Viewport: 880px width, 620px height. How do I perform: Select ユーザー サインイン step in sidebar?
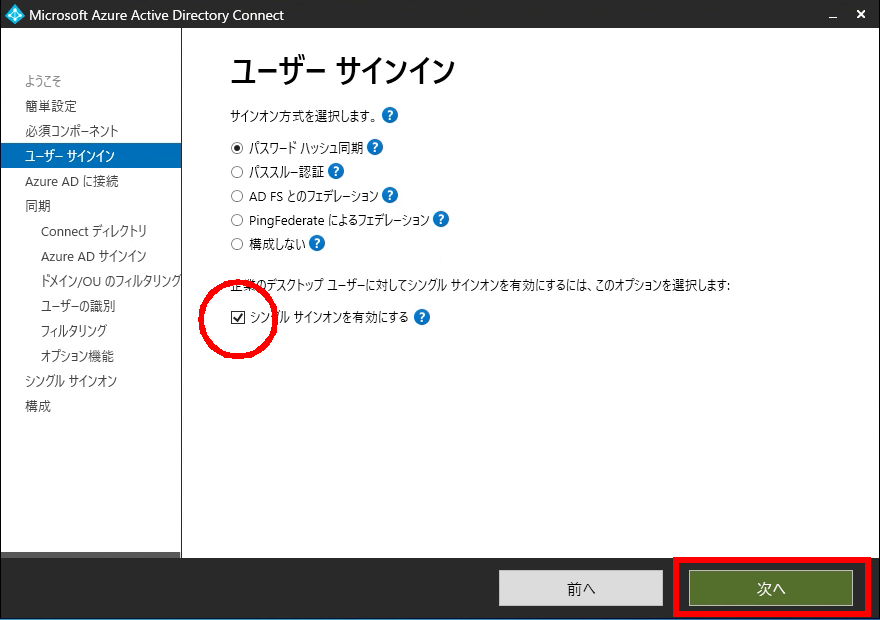tap(91, 155)
